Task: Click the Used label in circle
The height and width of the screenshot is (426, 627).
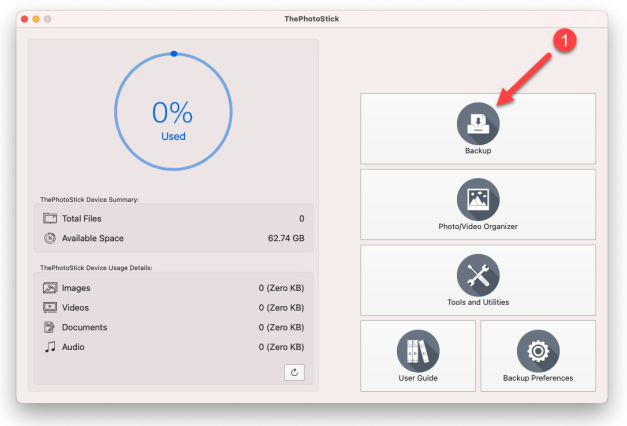Action: pyautogui.click(x=173, y=136)
